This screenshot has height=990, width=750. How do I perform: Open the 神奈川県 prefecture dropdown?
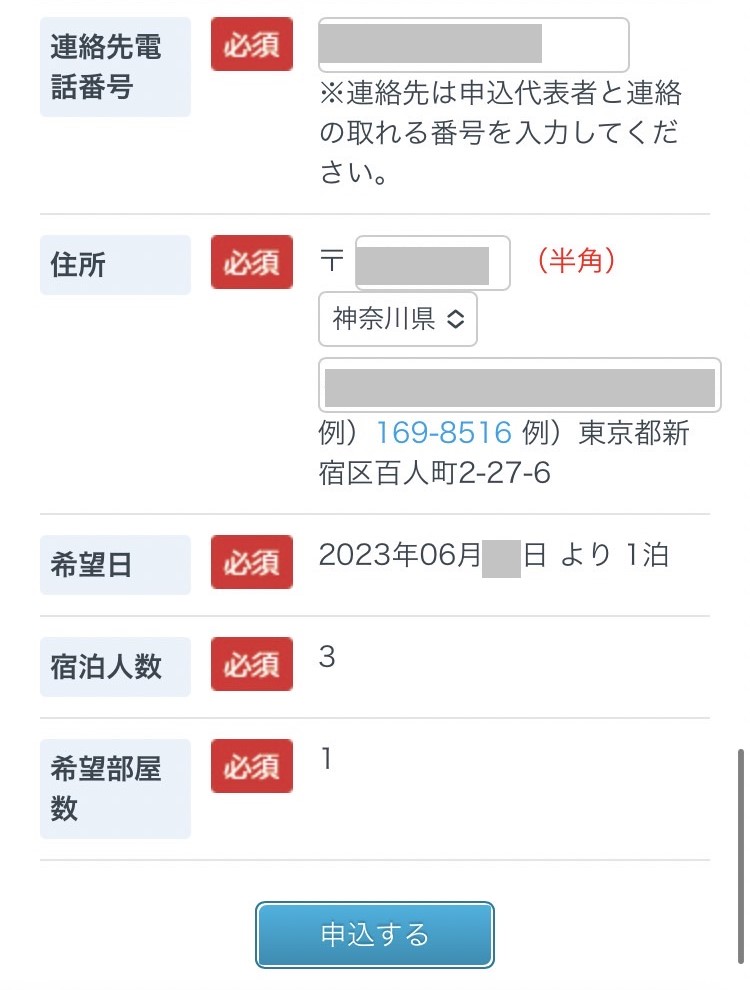[398, 319]
